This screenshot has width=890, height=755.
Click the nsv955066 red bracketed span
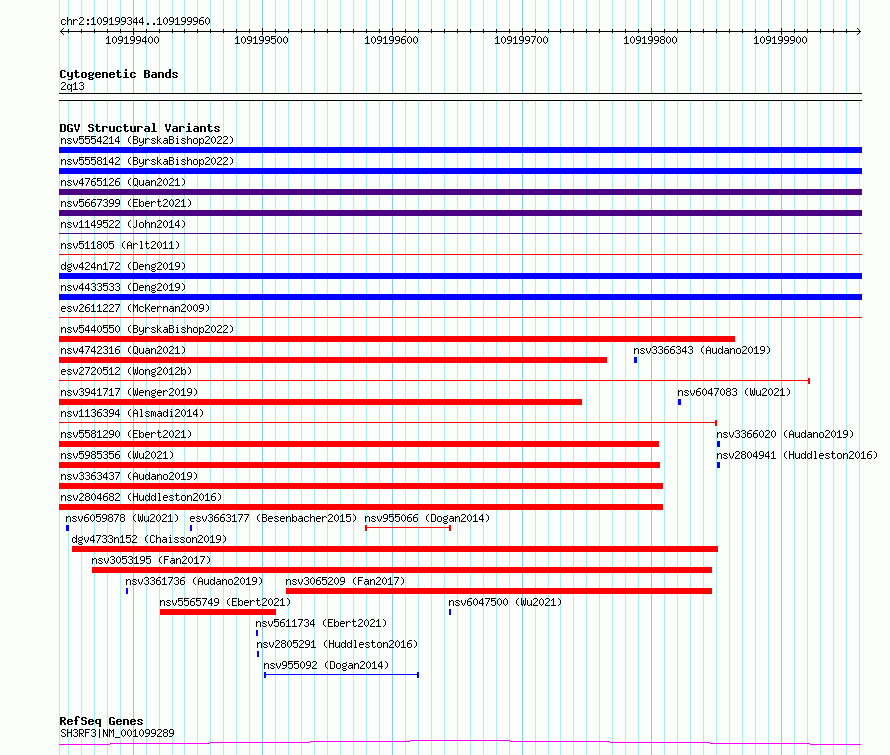click(408, 528)
